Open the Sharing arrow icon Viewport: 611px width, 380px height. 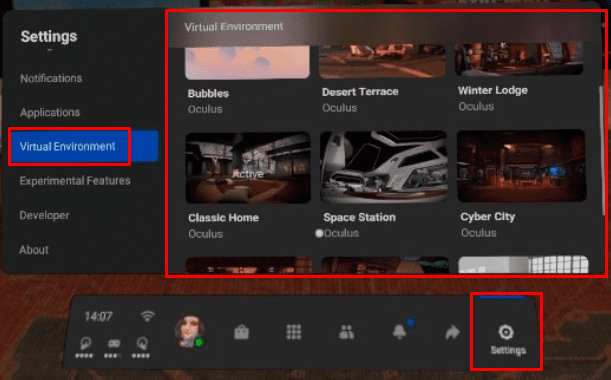tap(452, 332)
